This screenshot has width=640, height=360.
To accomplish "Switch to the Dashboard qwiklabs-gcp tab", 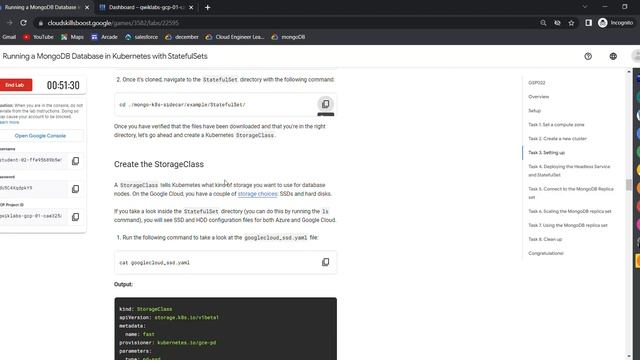I will point(147,7).
